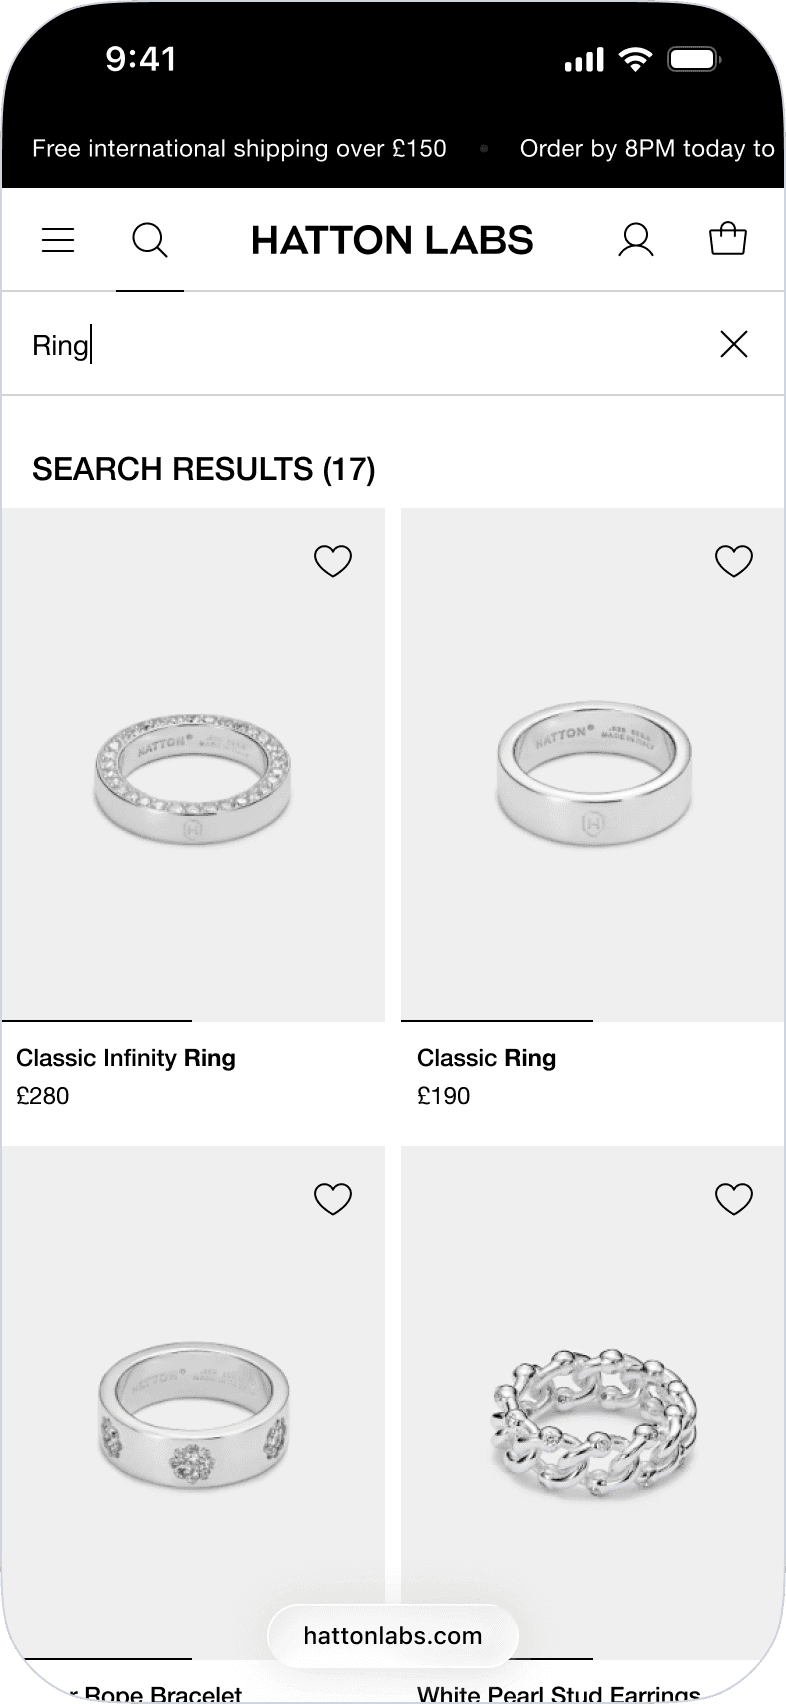
Task: Open the shopping bag
Action: pos(728,239)
